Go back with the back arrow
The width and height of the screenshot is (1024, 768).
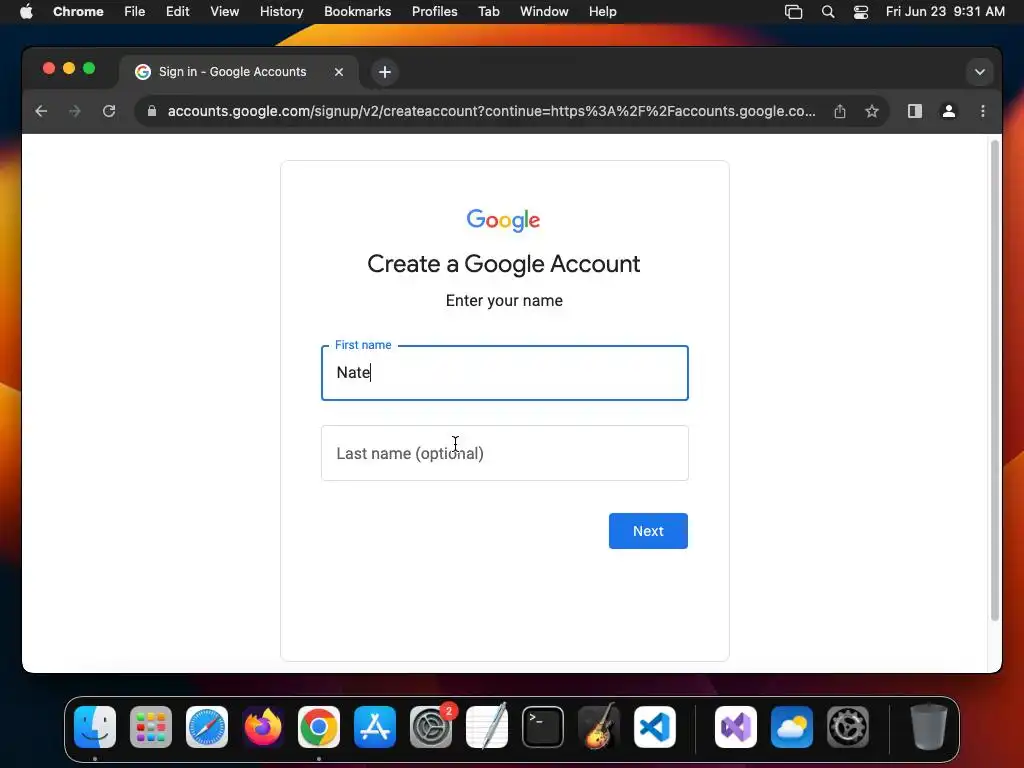coord(41,111)
